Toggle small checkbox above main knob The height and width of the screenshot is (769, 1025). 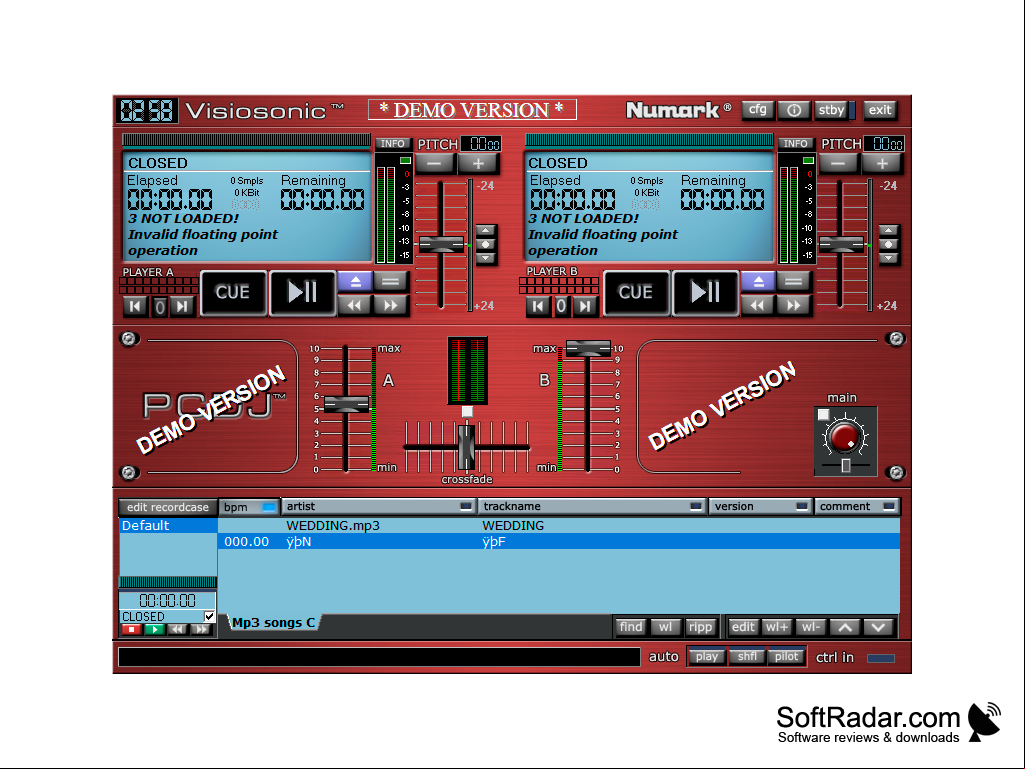coord(824,414)
